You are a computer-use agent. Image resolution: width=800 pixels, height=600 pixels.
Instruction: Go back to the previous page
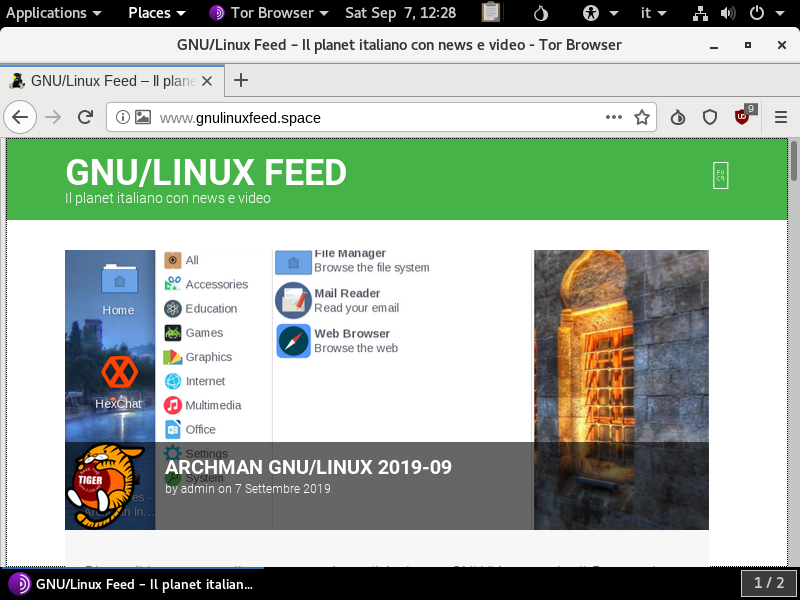pyautogui.click(x=20, y=118)
